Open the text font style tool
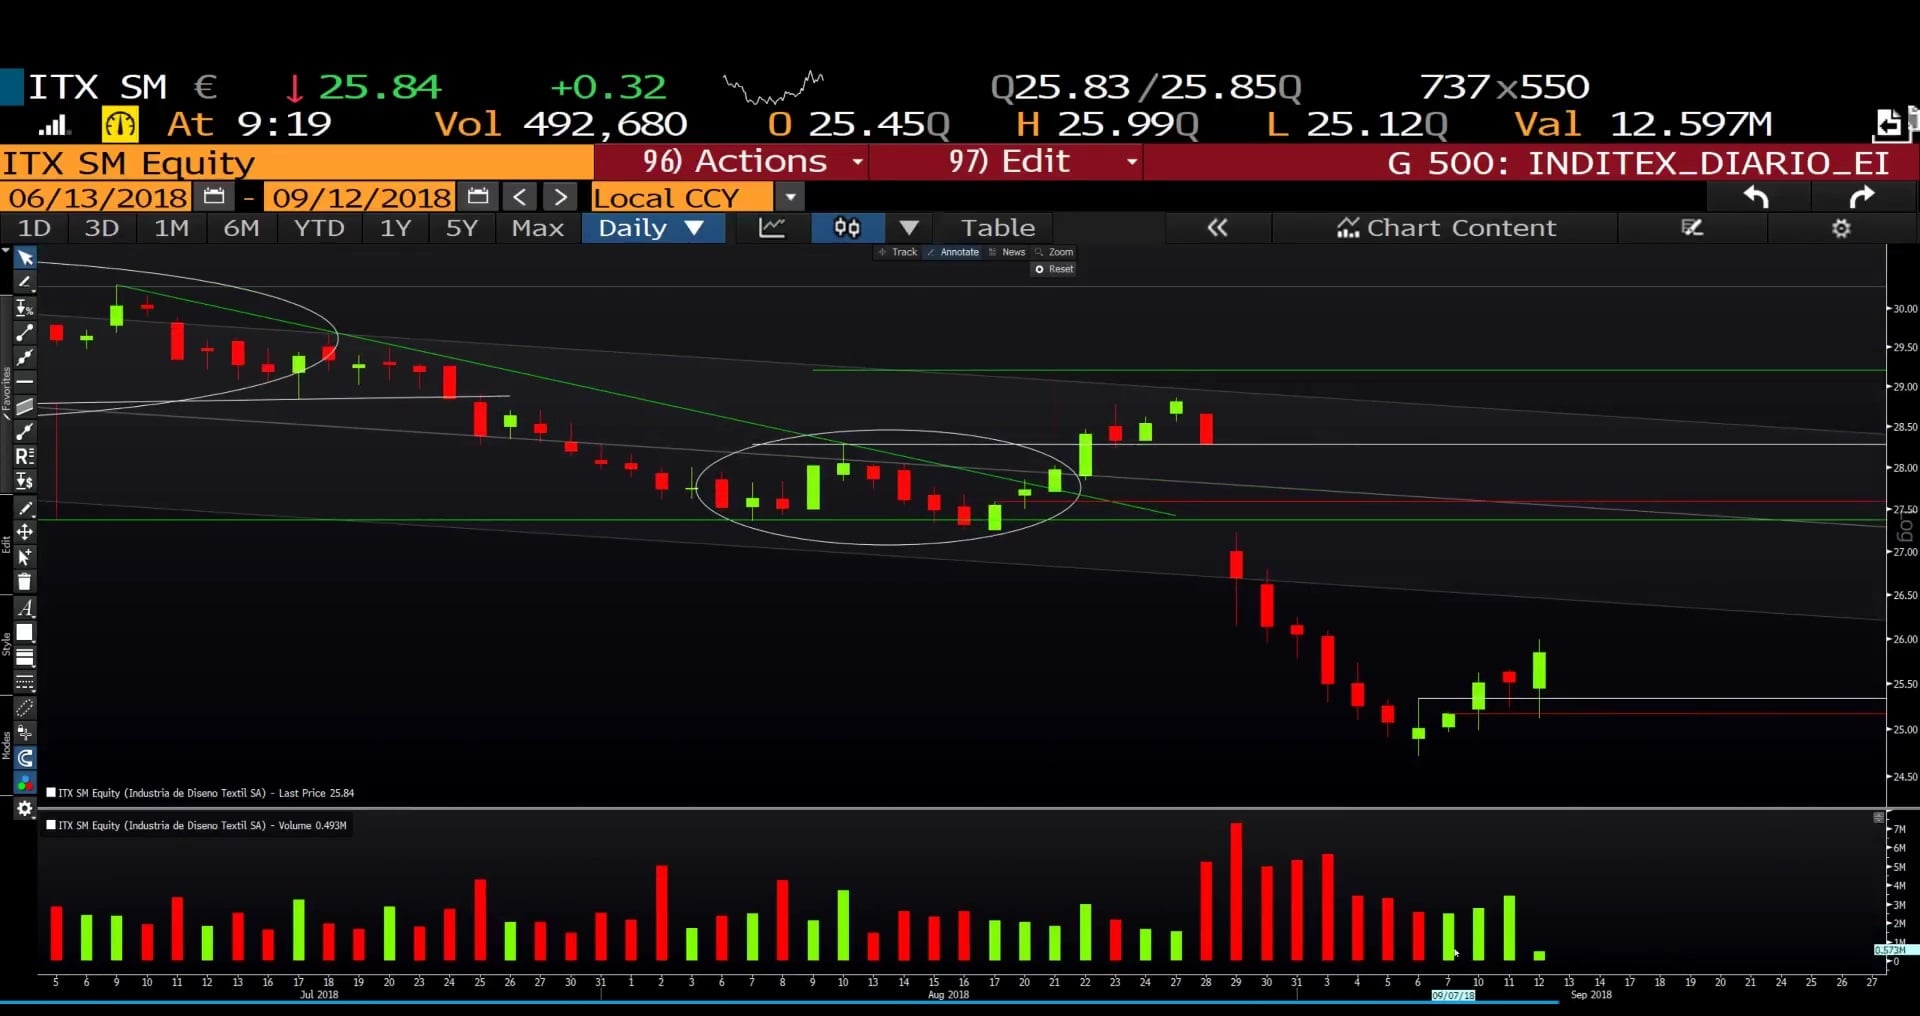The height and width of the screenshot is (1016, 1920). coord(25,608)
